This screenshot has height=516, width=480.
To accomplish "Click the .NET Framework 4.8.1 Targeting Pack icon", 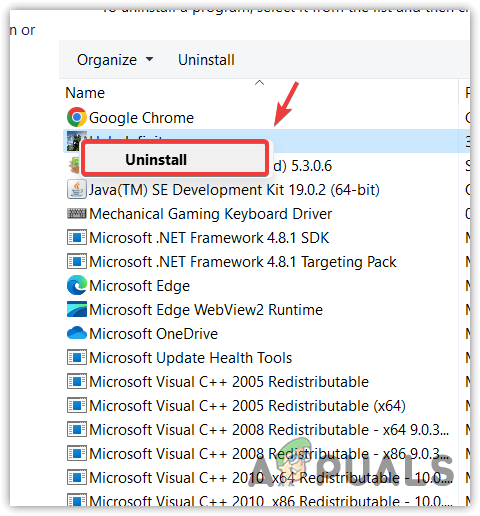I will click(77, 261).
